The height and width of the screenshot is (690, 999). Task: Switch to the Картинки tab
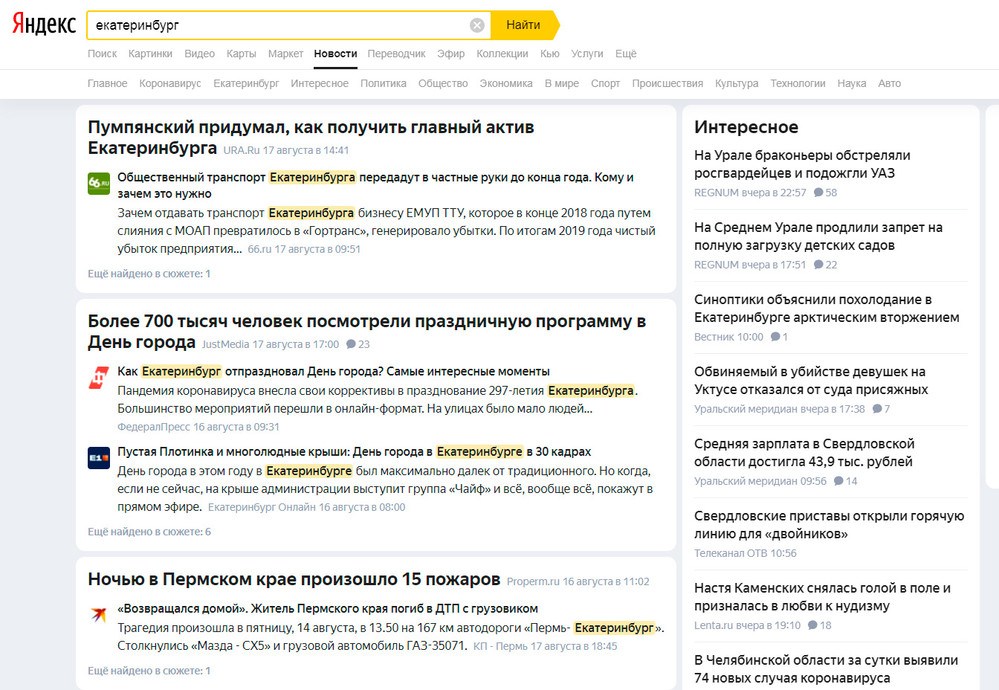tap(151, 54)
